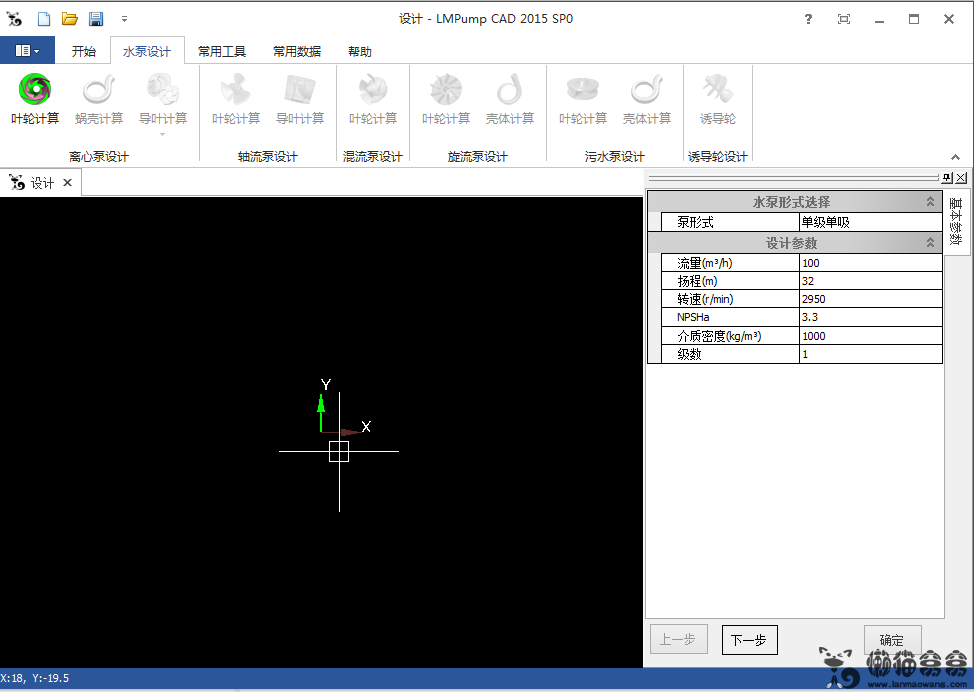Click the 泵形式 label cell
This screenshot has height=692, width=974.
tap(730, 222)
